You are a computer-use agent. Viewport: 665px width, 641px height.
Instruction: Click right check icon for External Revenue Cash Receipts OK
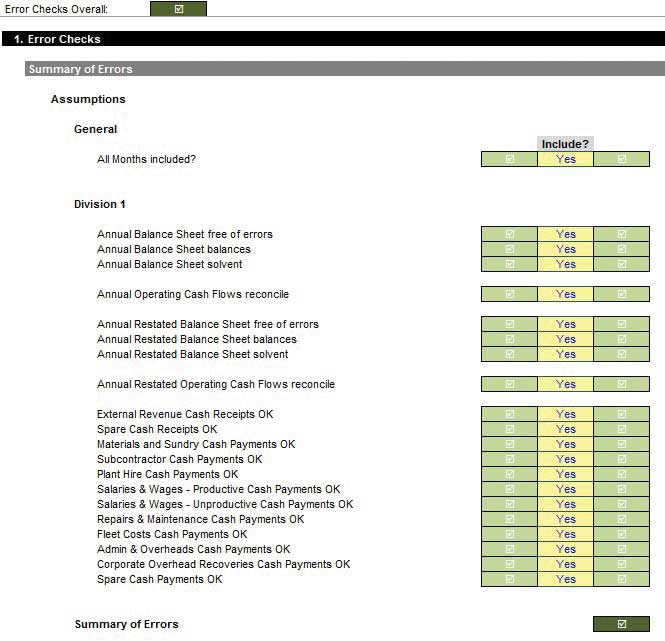tap(621, 414)
